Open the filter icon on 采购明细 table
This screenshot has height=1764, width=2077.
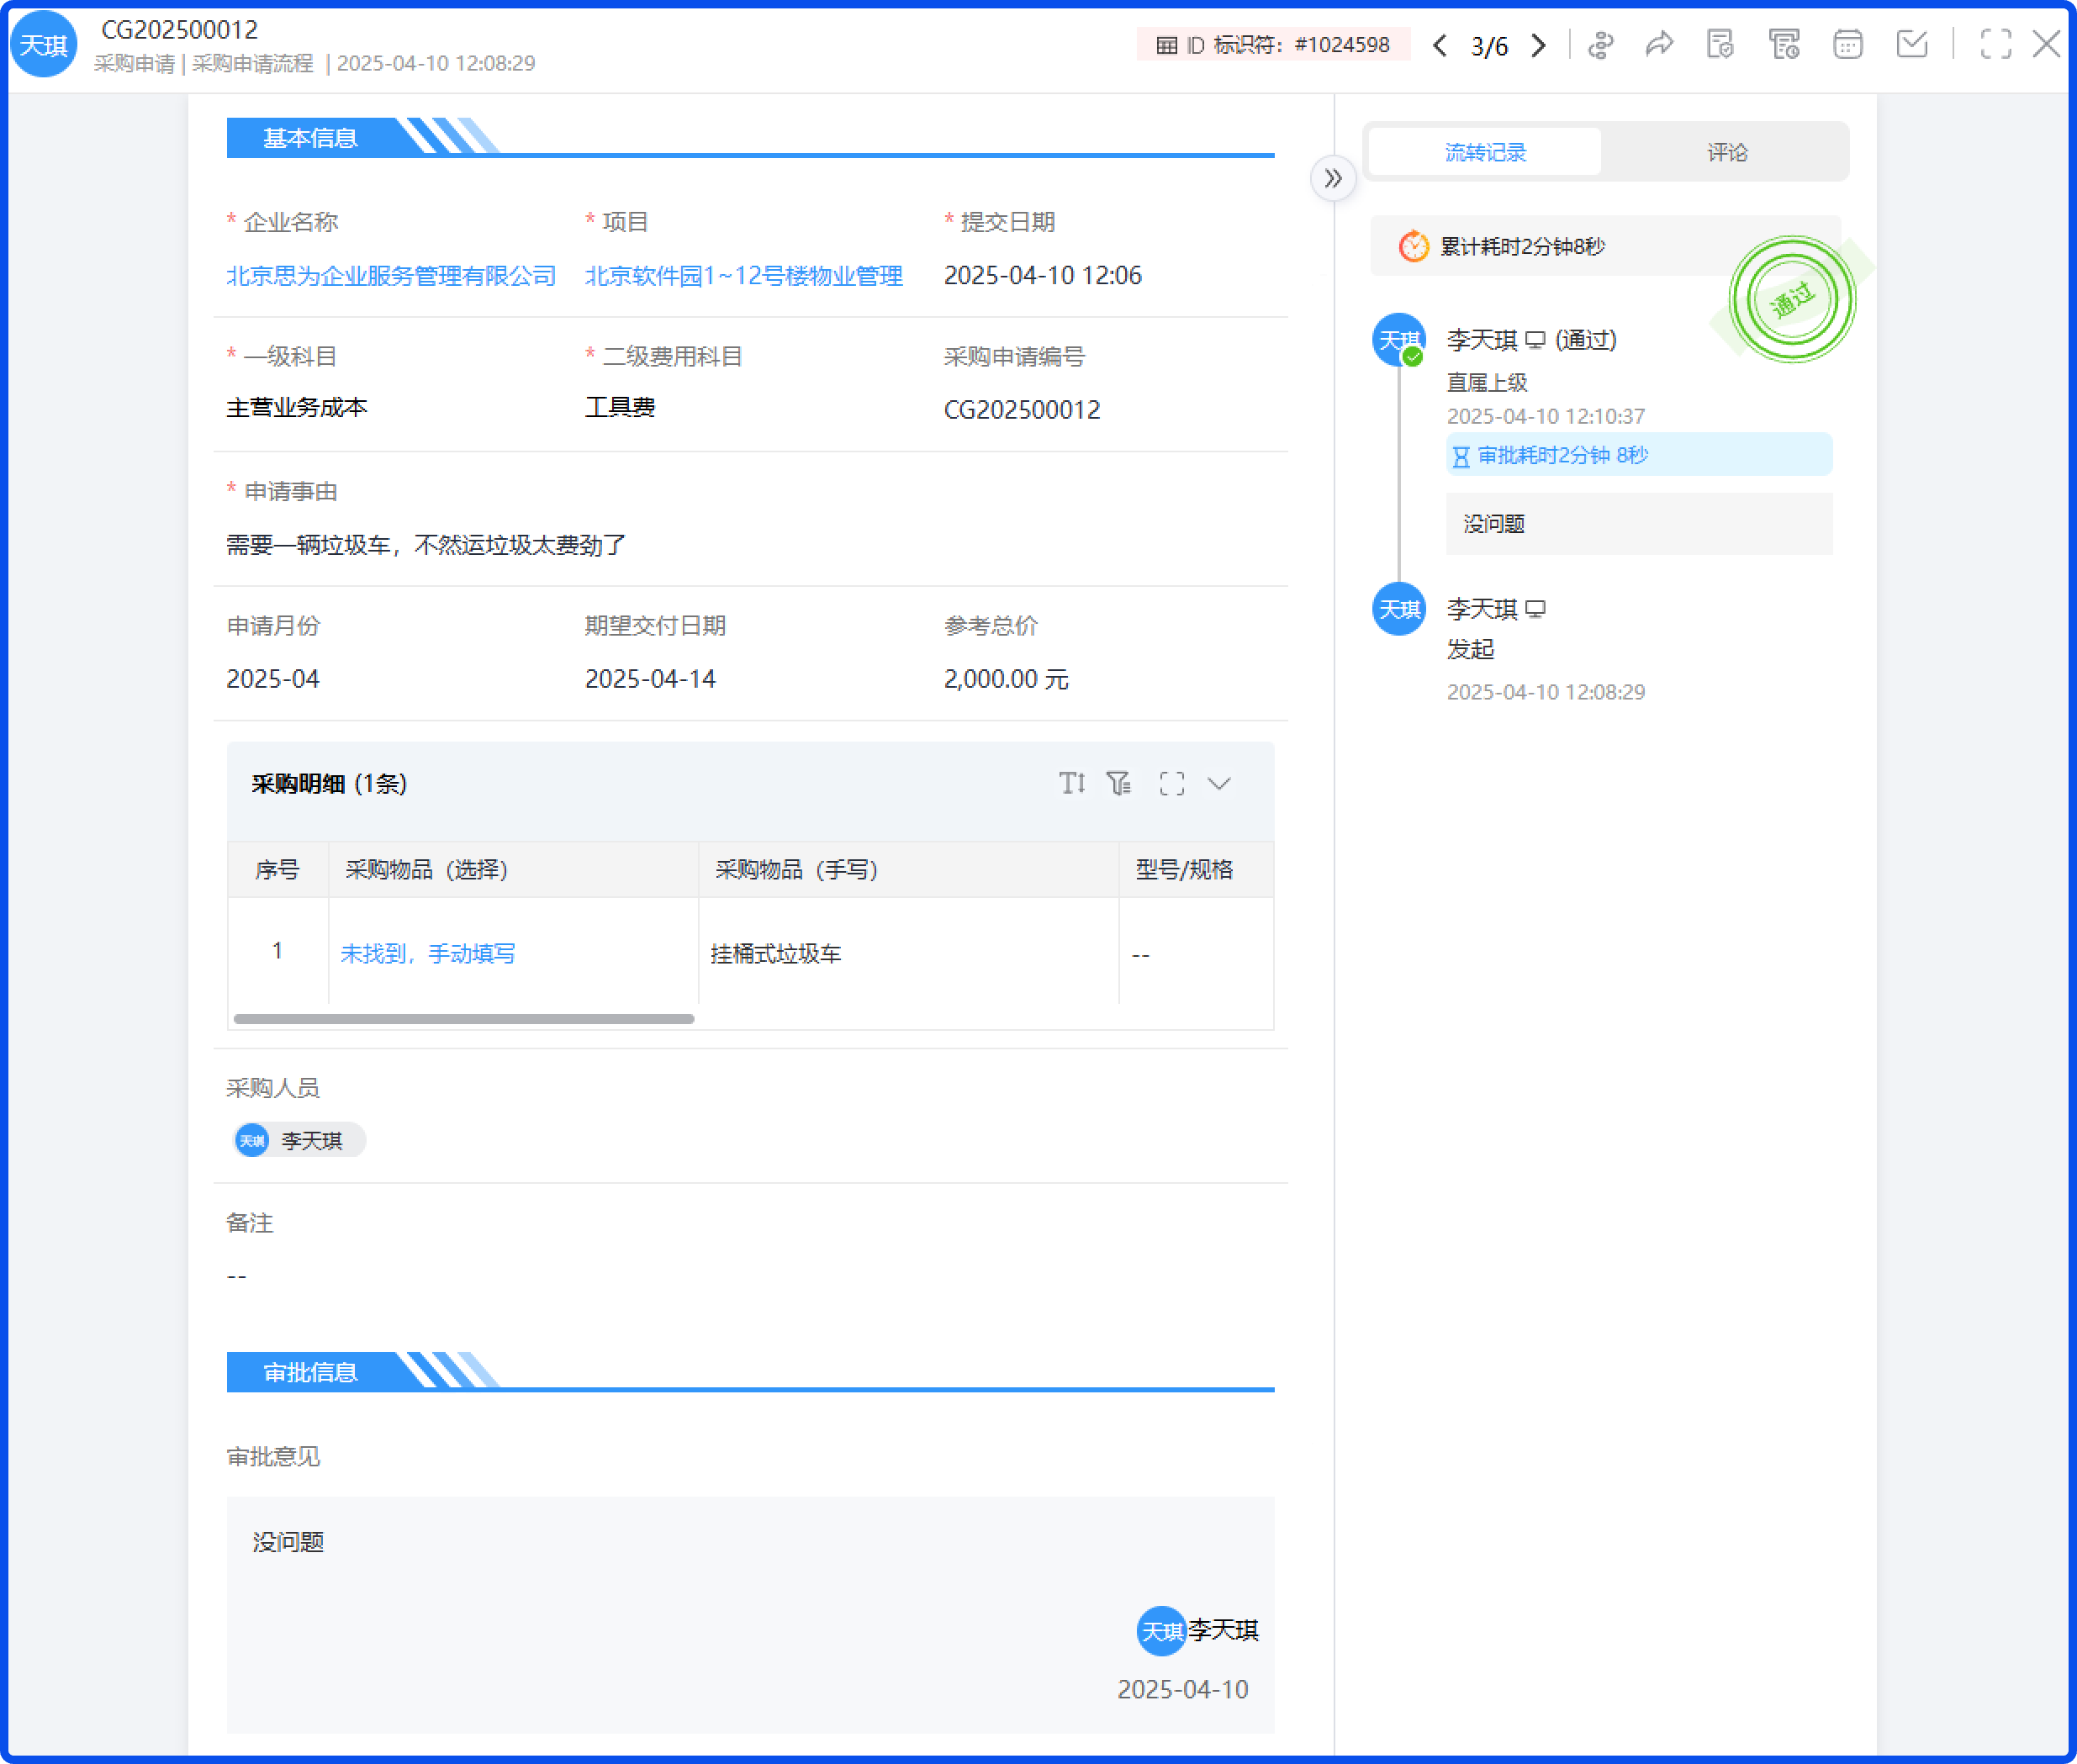(1120, 784)
